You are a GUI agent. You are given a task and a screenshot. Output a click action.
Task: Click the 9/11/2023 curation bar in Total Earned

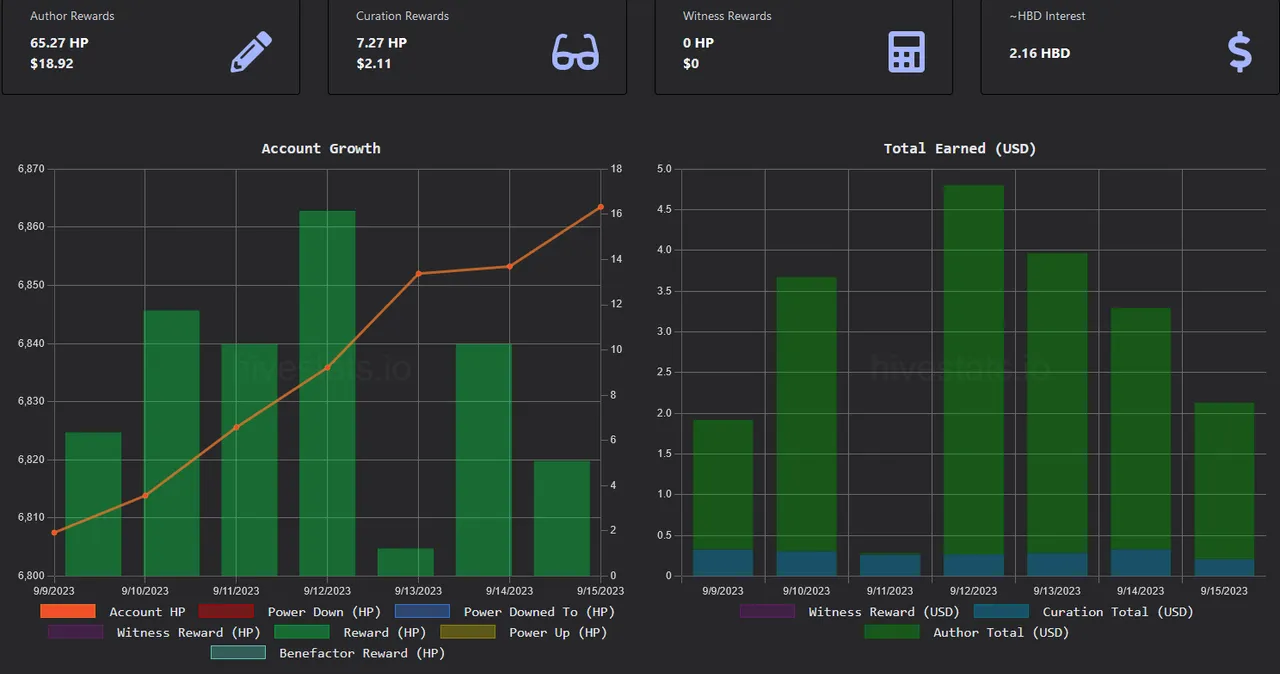890,565
